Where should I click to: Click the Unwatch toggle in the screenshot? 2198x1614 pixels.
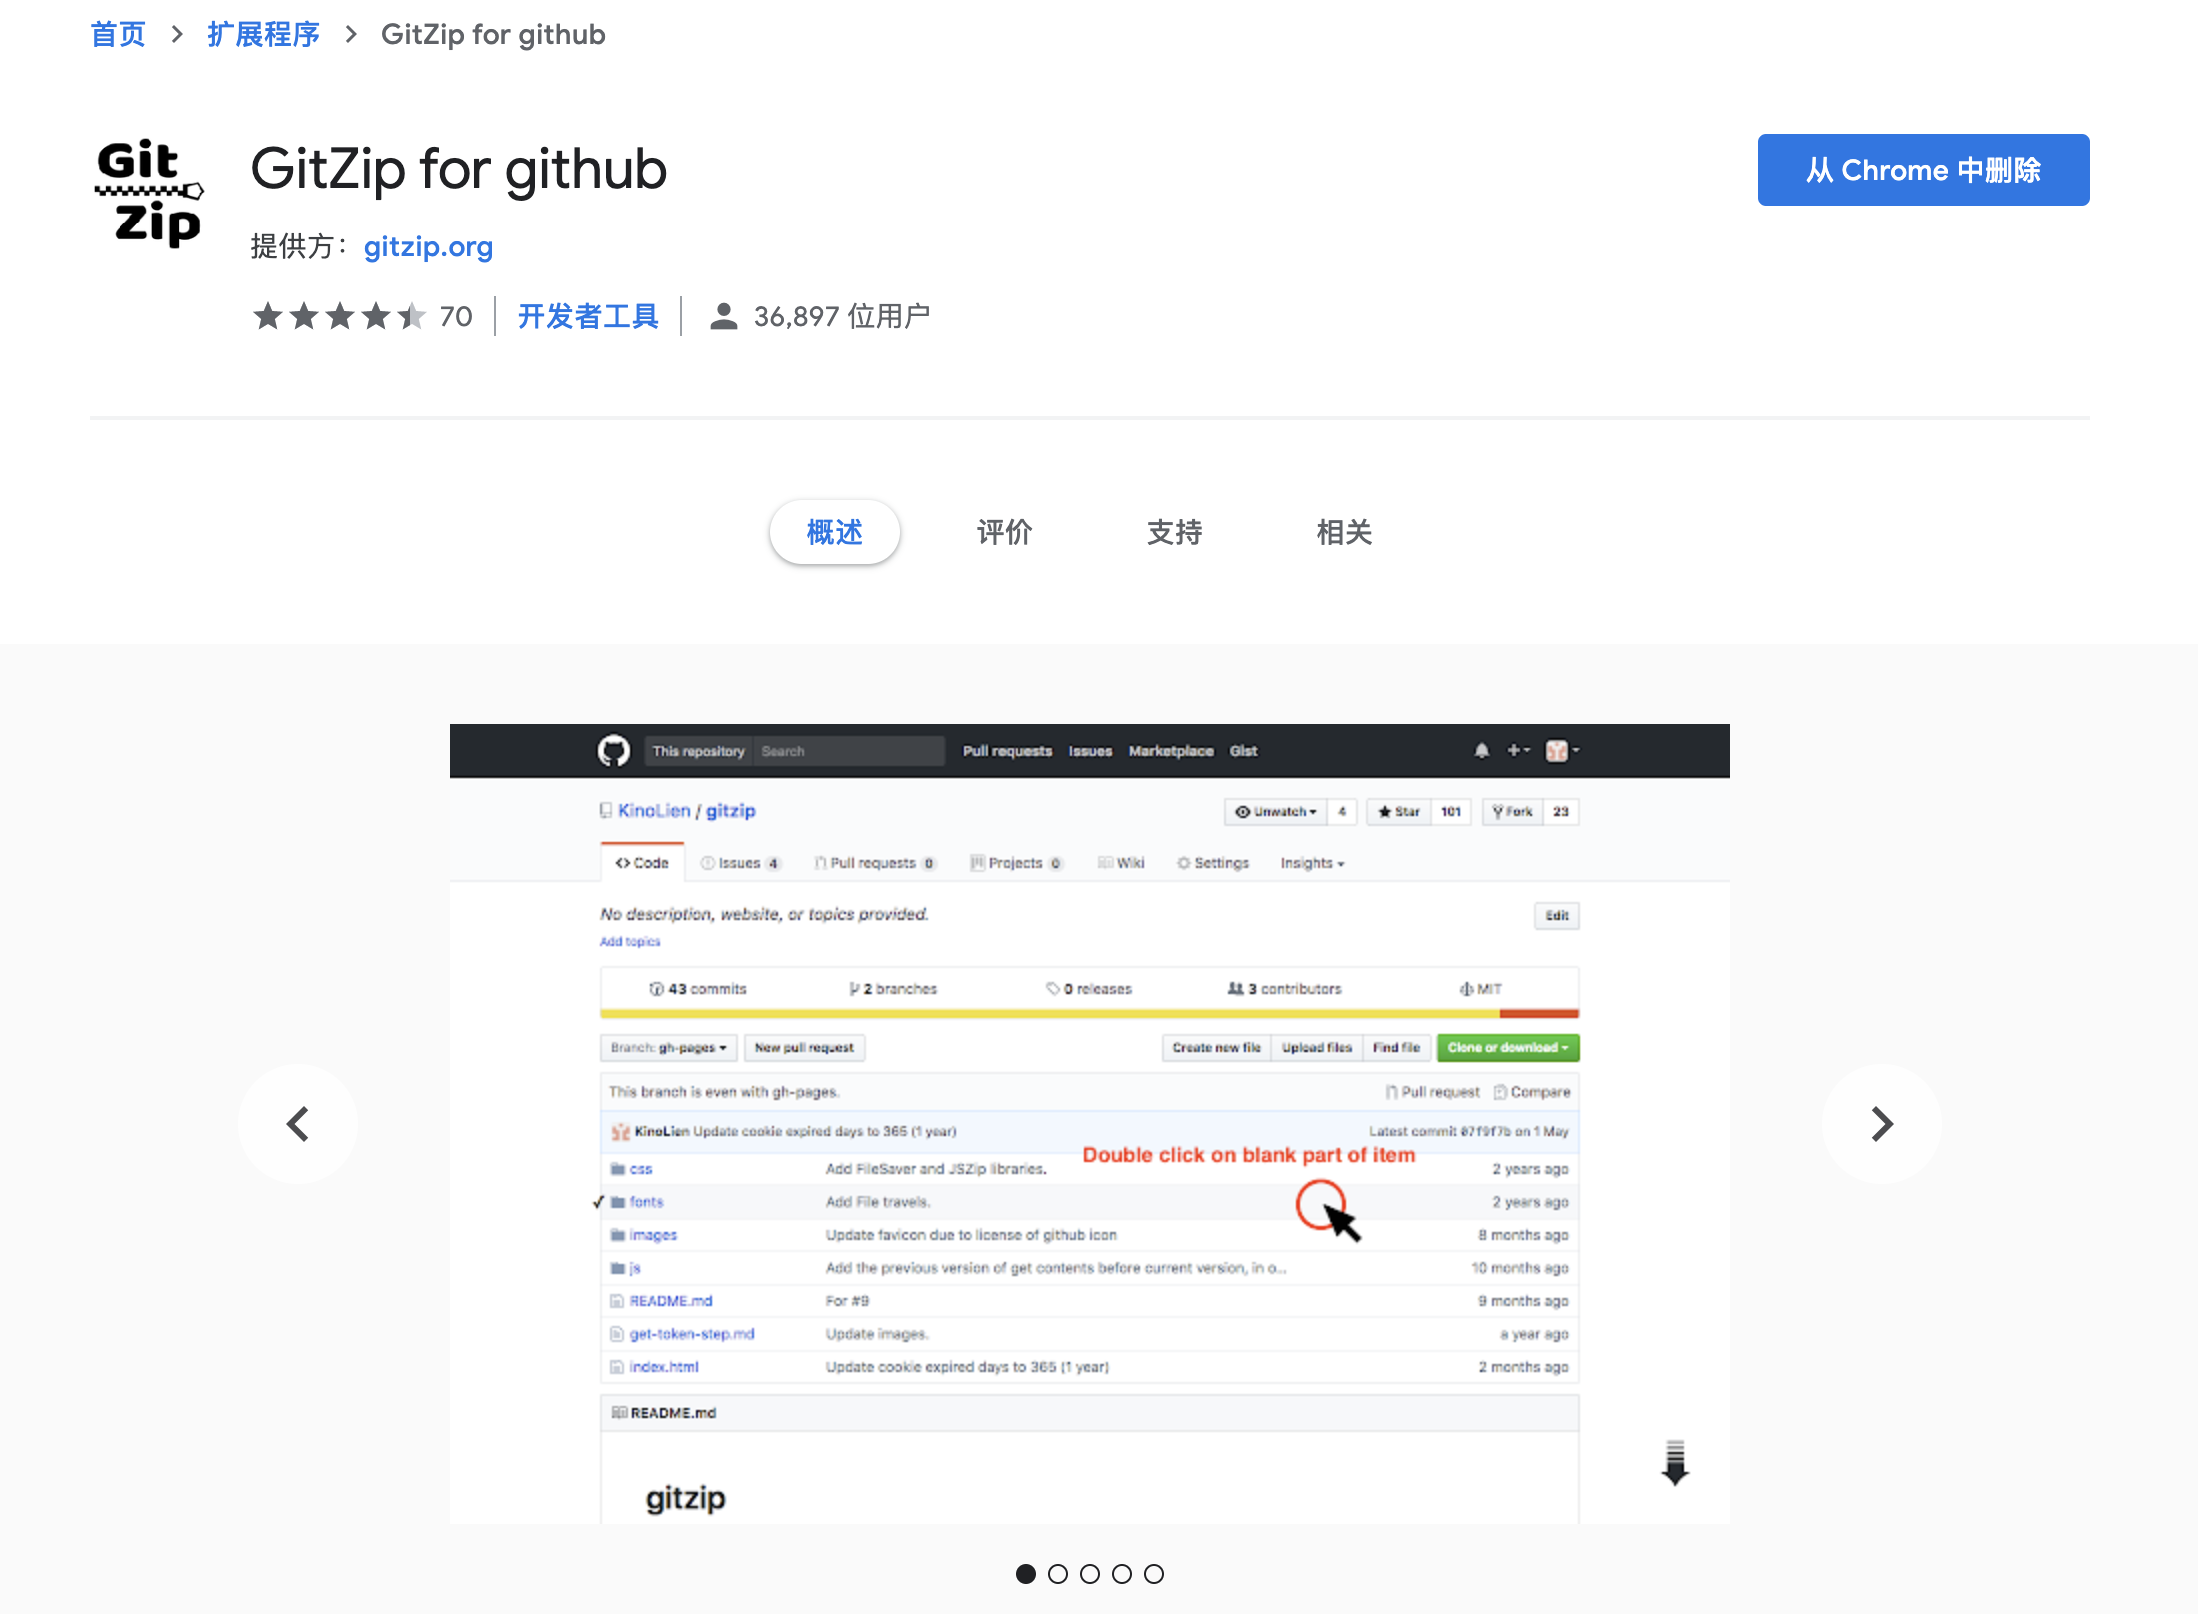click(1276, 811)
